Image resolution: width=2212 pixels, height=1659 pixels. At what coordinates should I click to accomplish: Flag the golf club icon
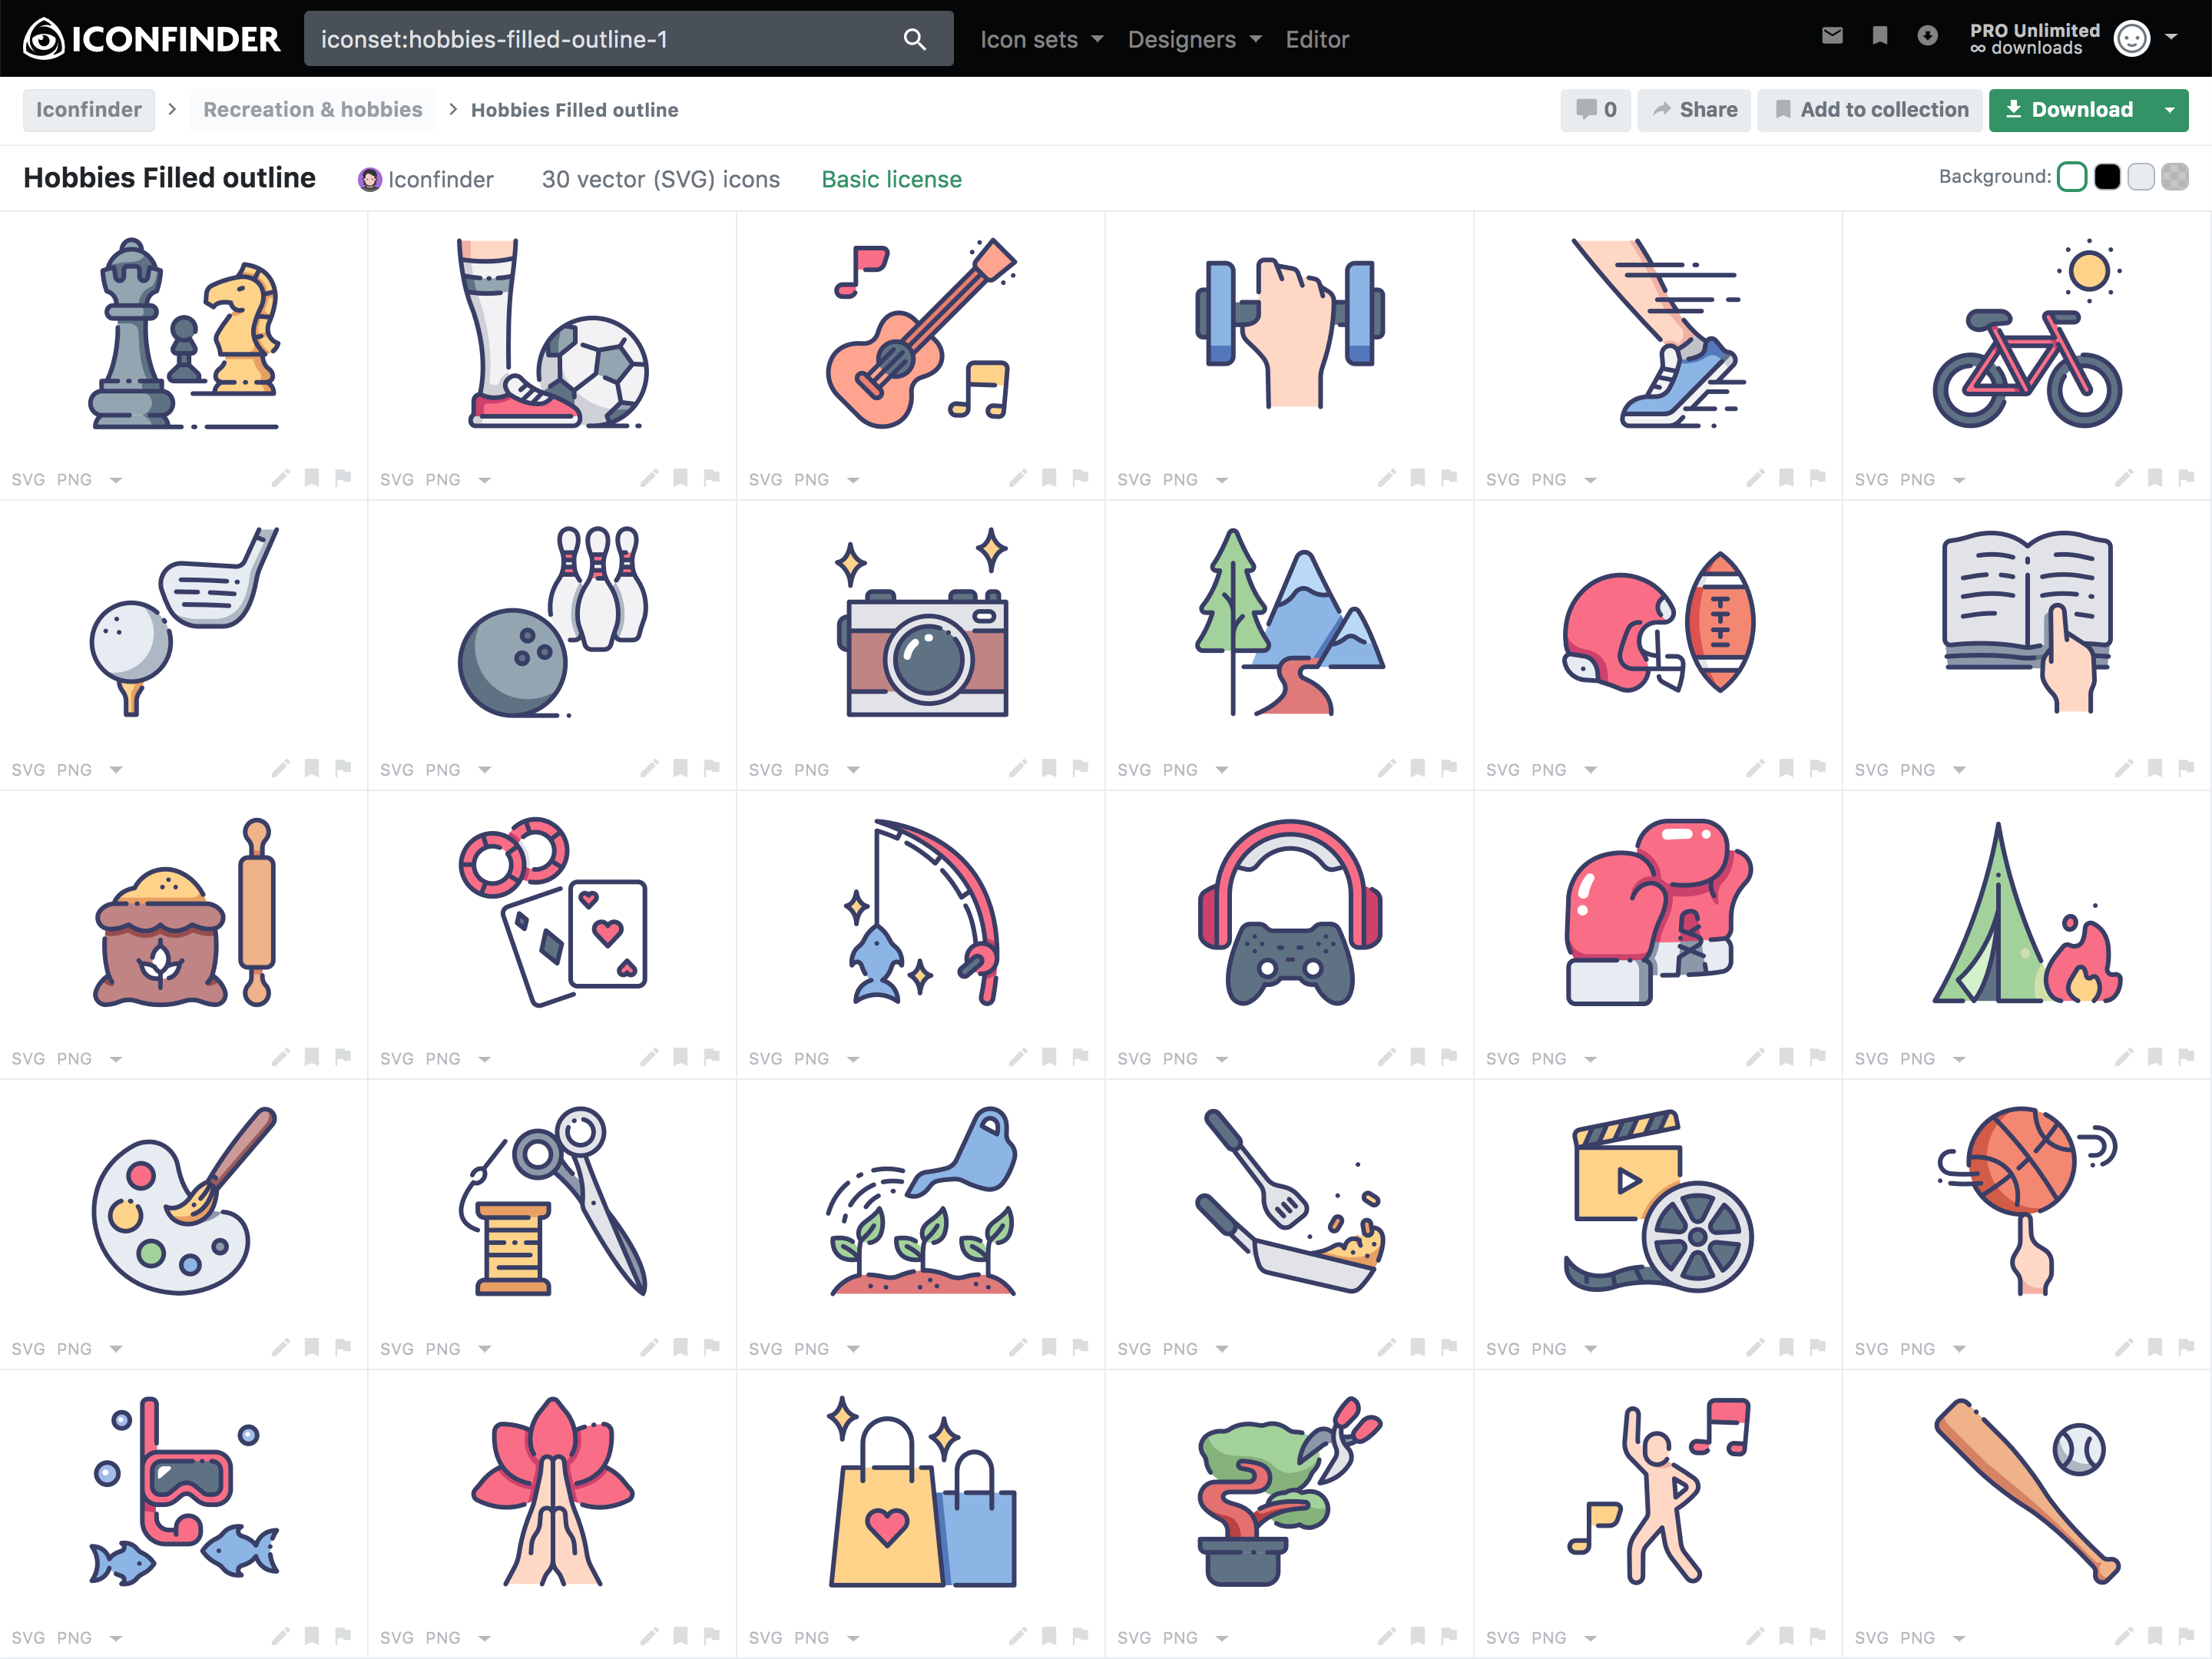coord(343,768)
